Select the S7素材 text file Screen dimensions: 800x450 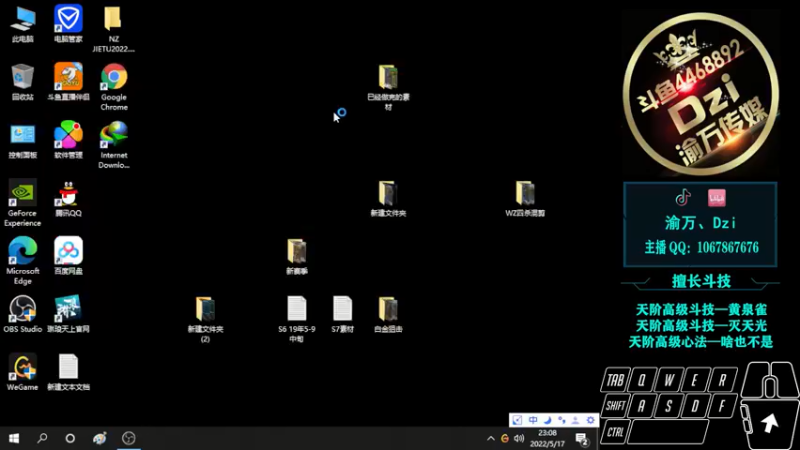pos(342,314)
